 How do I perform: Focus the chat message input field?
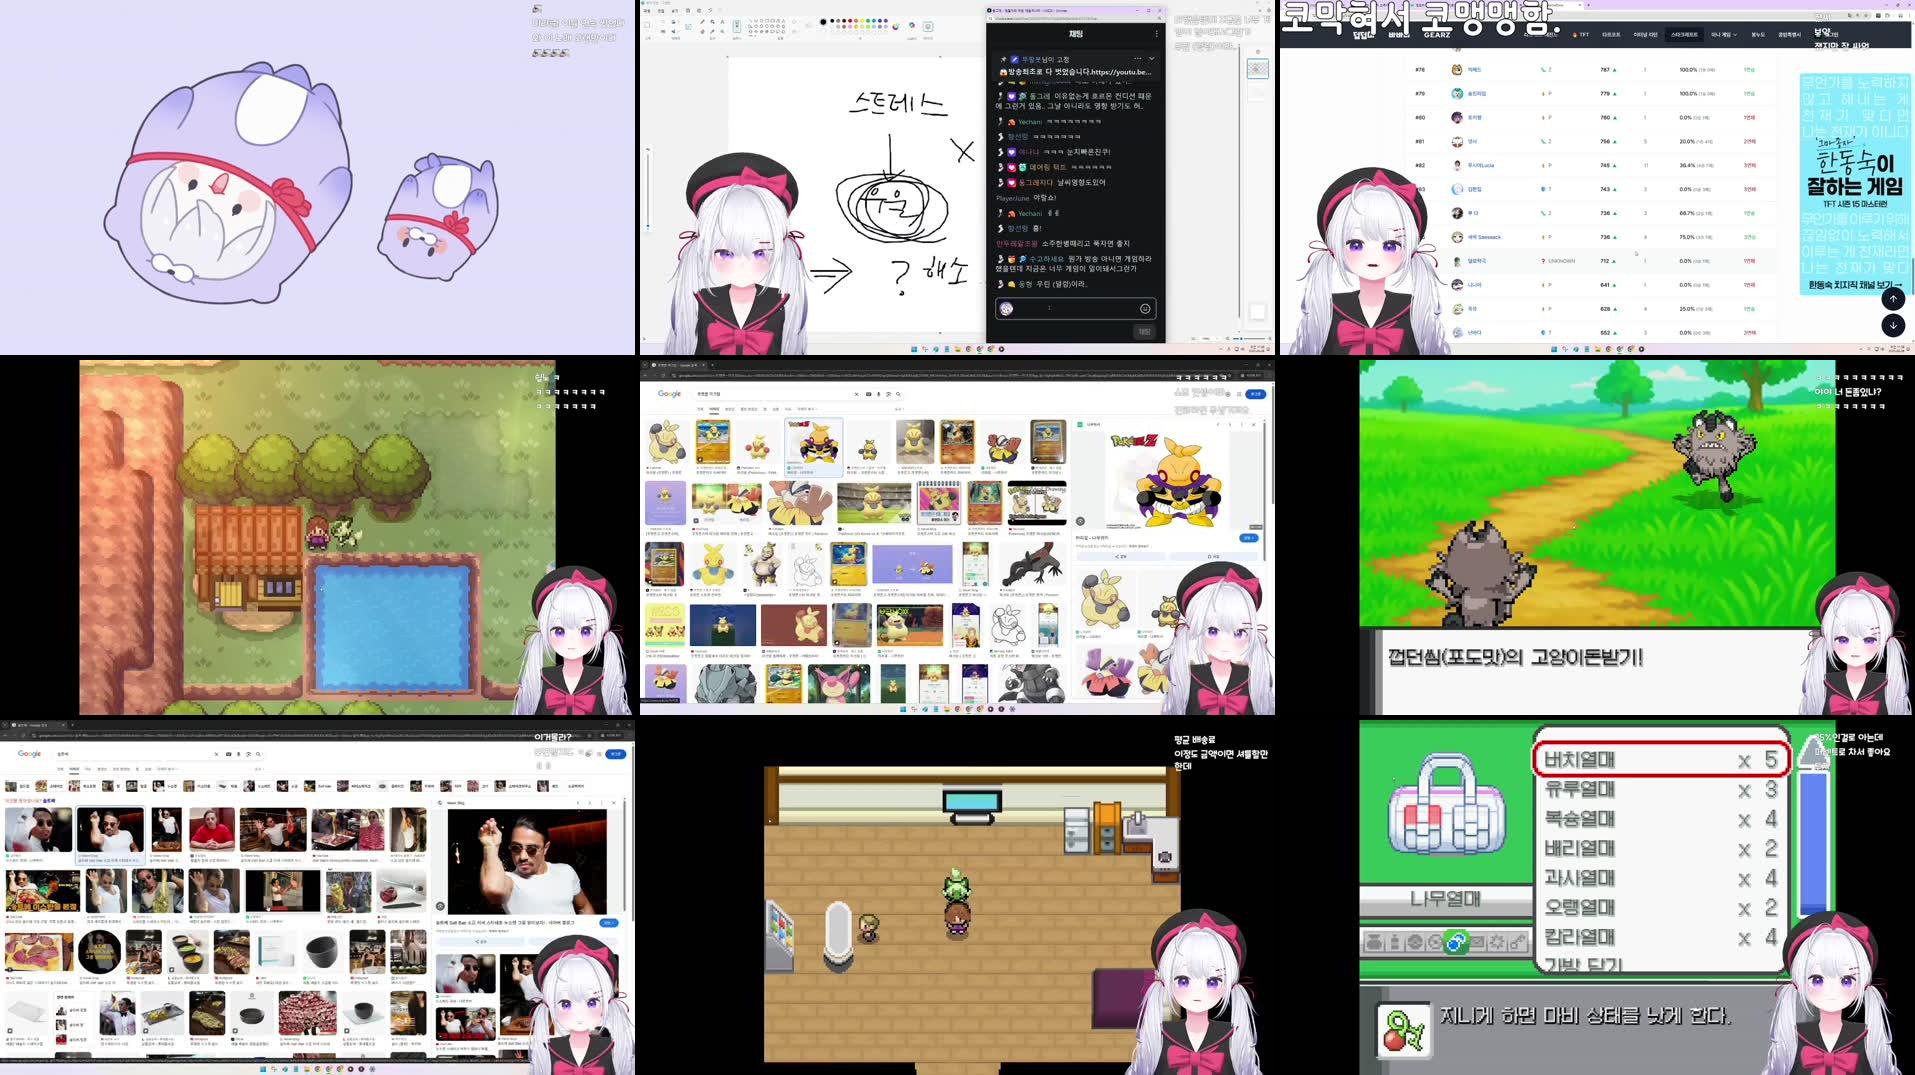pyautogui.click(x=1075, y=308)
